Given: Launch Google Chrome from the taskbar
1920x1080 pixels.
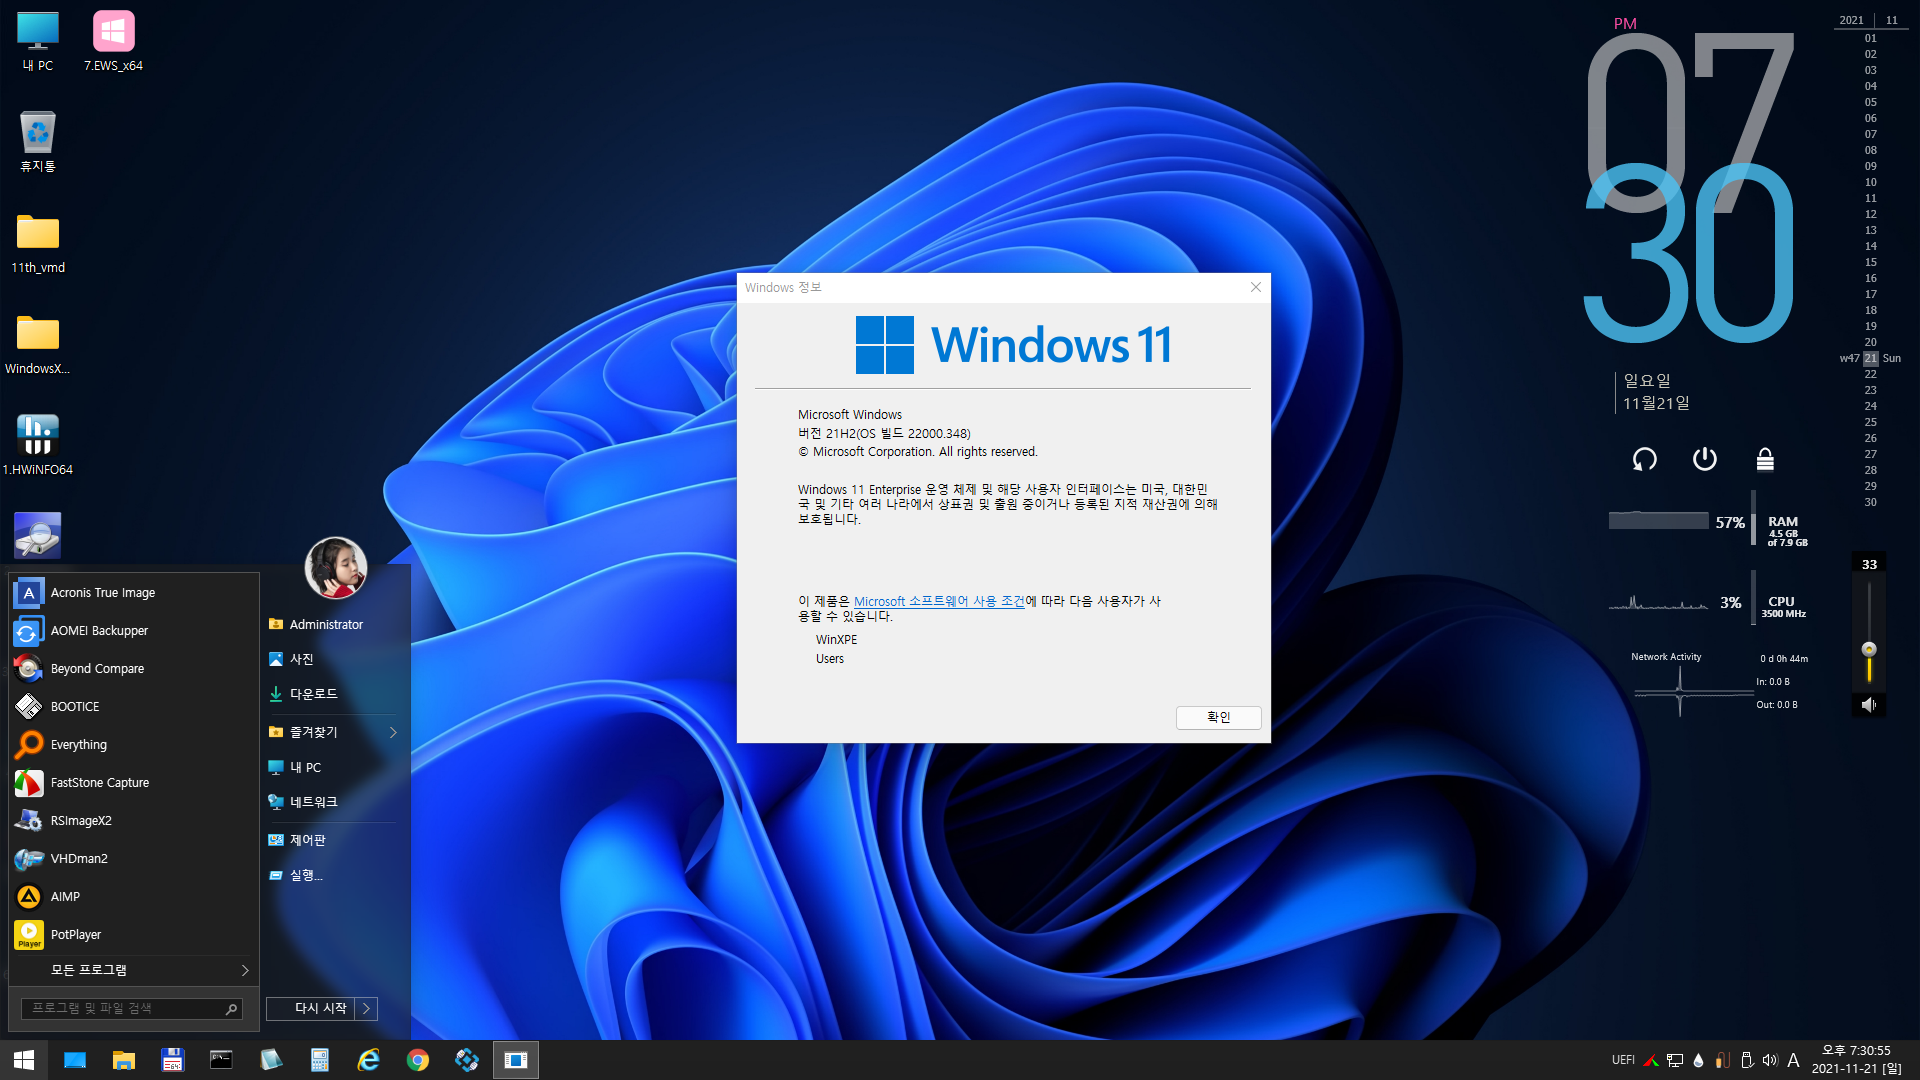Looking at the screenshot, I should (x=418, y=1060).
